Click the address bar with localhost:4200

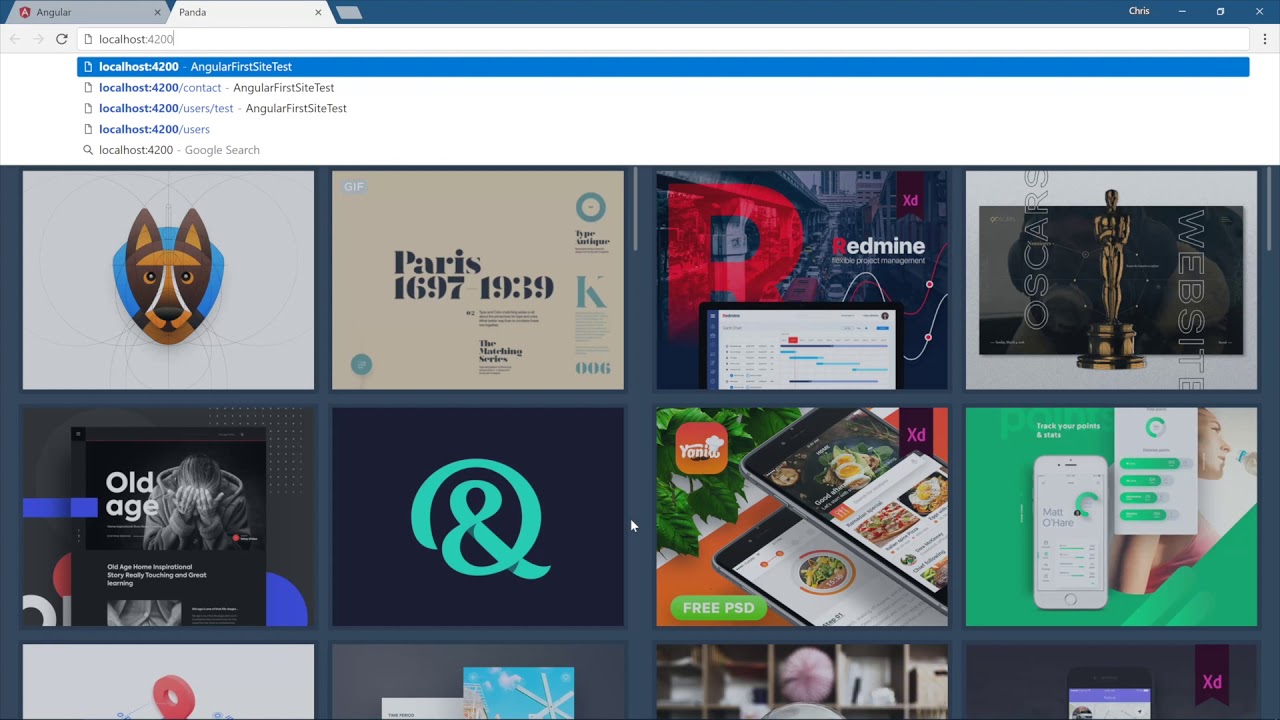pos(663,39)
